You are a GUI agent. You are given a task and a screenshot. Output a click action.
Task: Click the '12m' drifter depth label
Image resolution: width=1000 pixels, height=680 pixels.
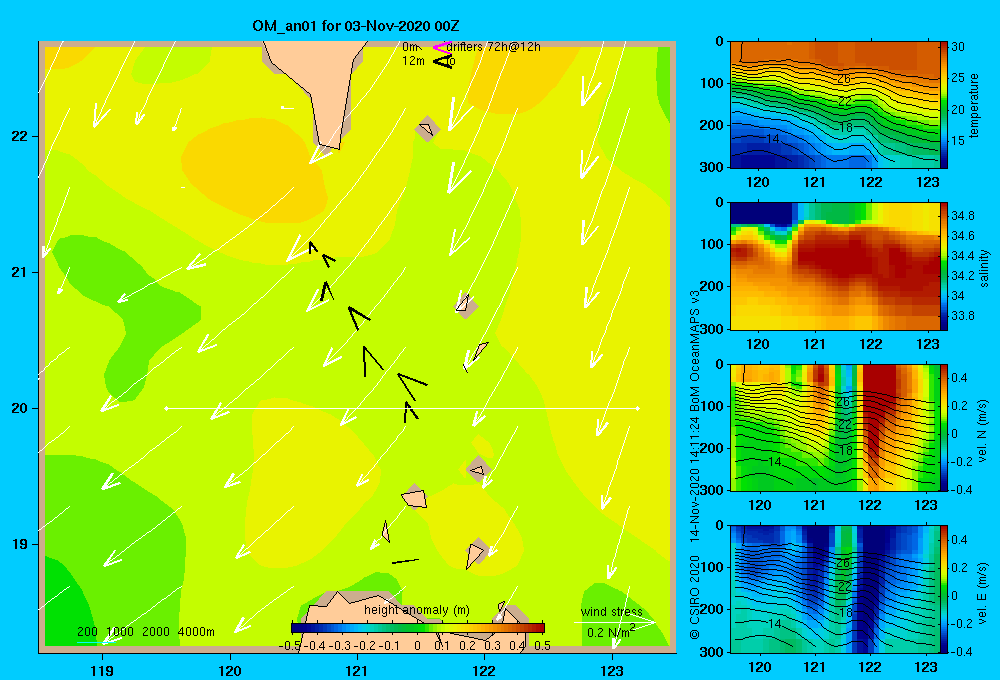413,61
